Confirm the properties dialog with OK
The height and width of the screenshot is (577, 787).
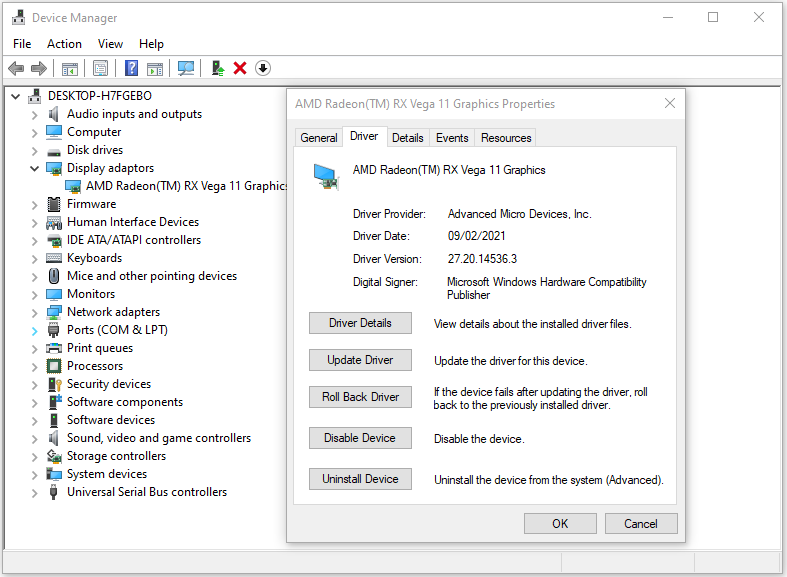tap(560, 523)
